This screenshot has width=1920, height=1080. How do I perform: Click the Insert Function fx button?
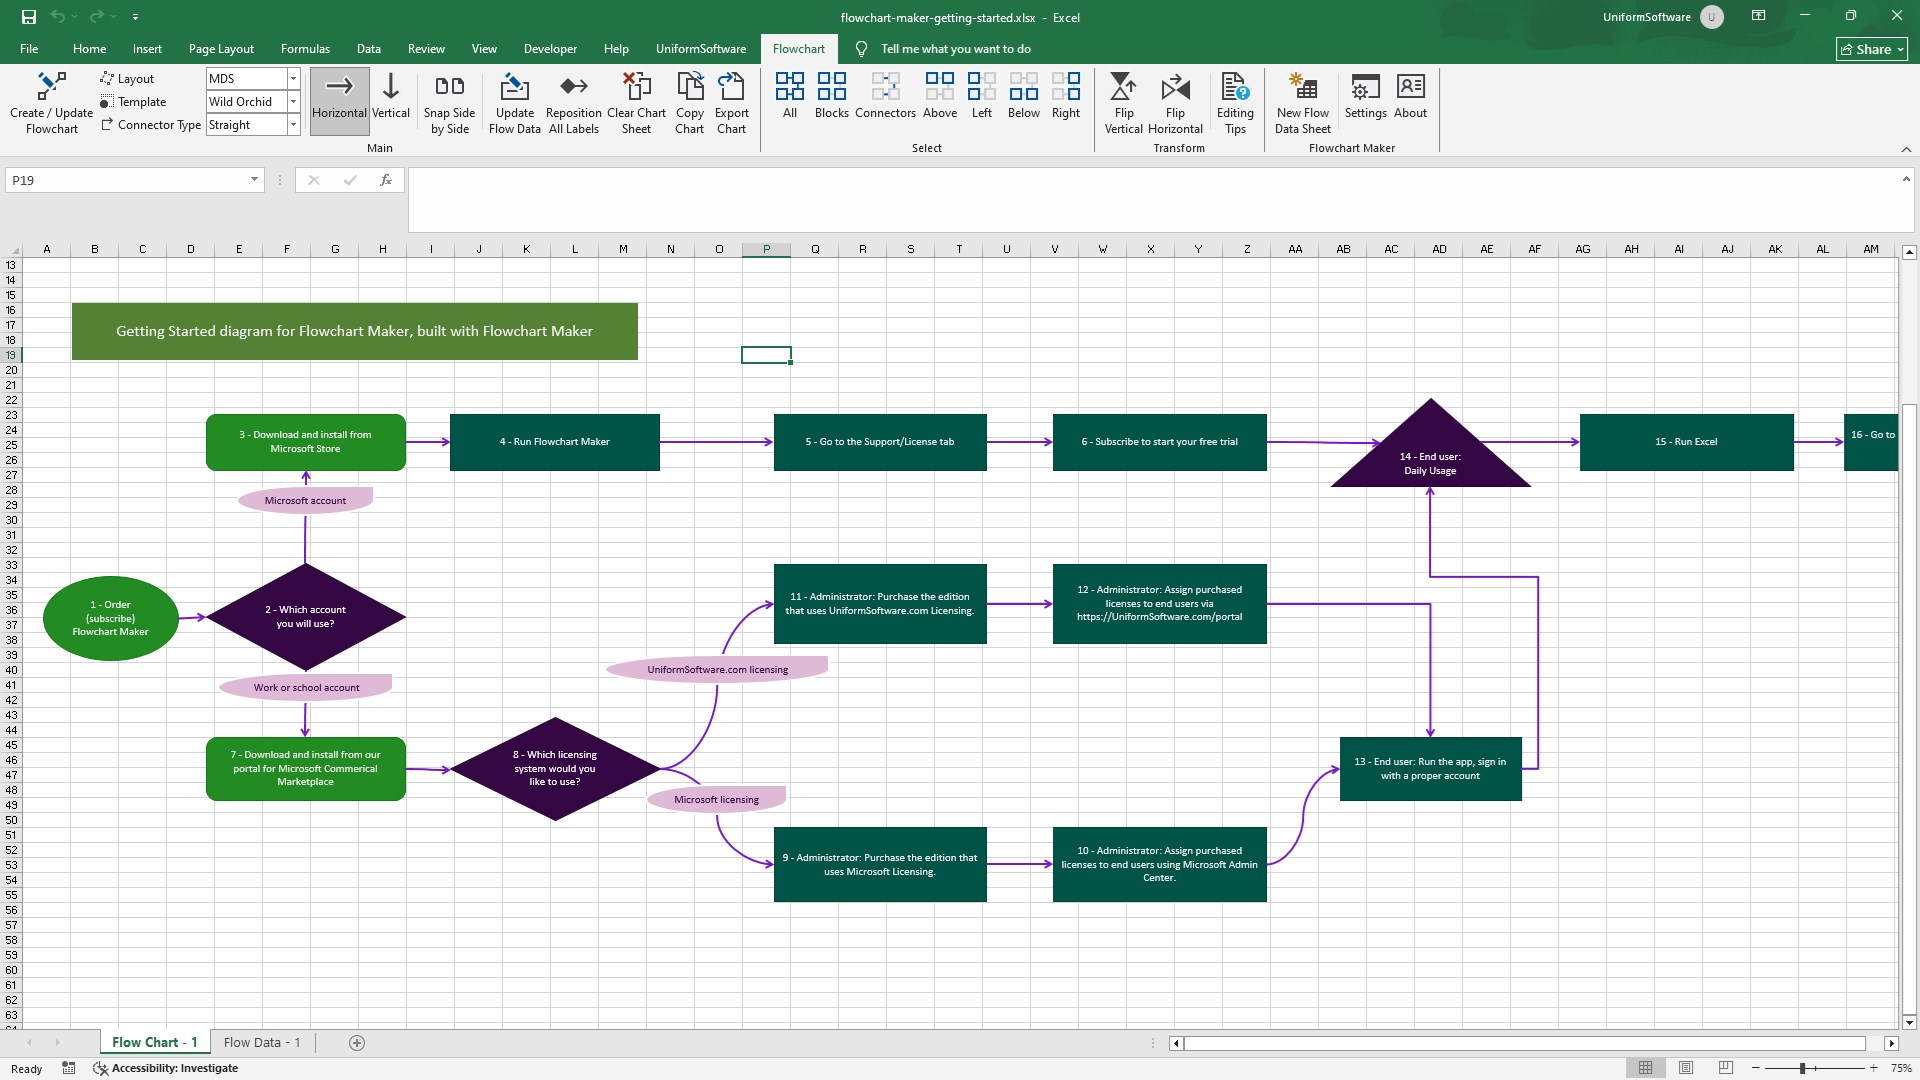[385, 180]
